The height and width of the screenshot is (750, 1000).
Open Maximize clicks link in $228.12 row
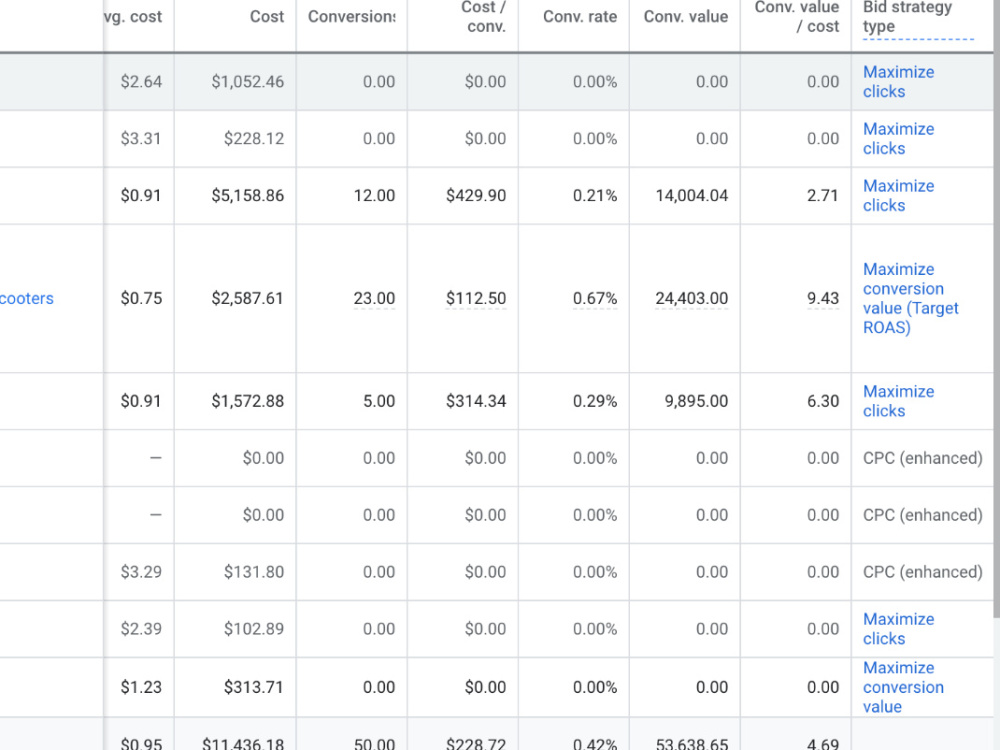pyautogui.click(x=899, y=138)
